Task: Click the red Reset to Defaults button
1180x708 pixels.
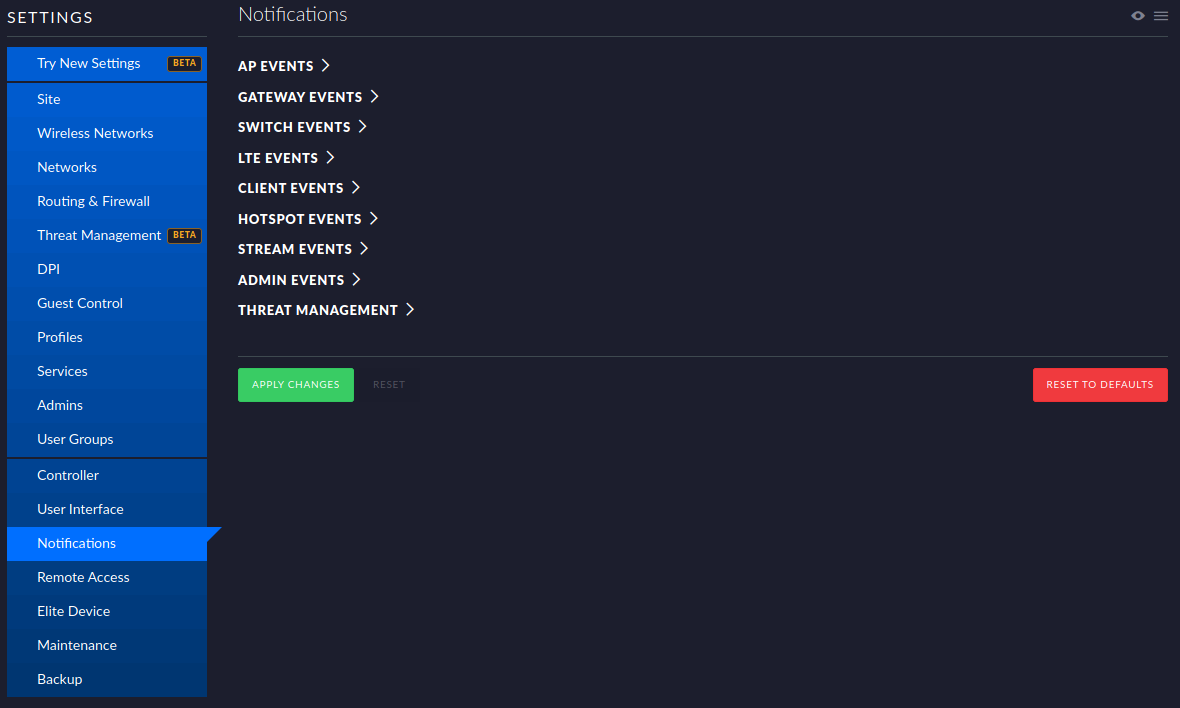Action: click(1099, 384)
